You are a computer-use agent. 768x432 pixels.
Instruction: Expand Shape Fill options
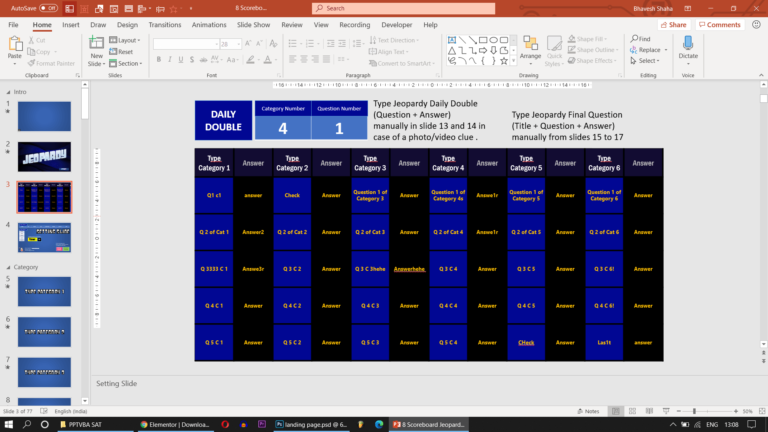coord(587,39)
